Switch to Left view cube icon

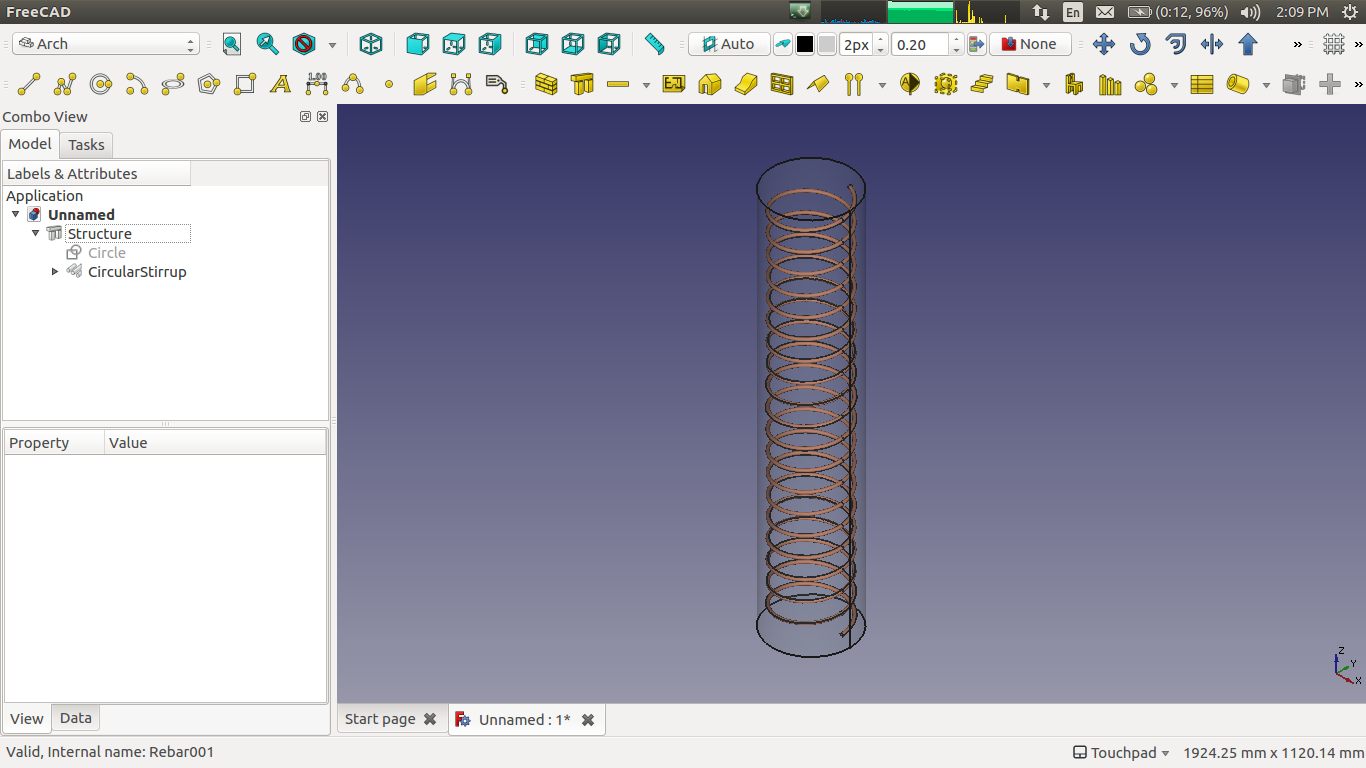[609, 44]
